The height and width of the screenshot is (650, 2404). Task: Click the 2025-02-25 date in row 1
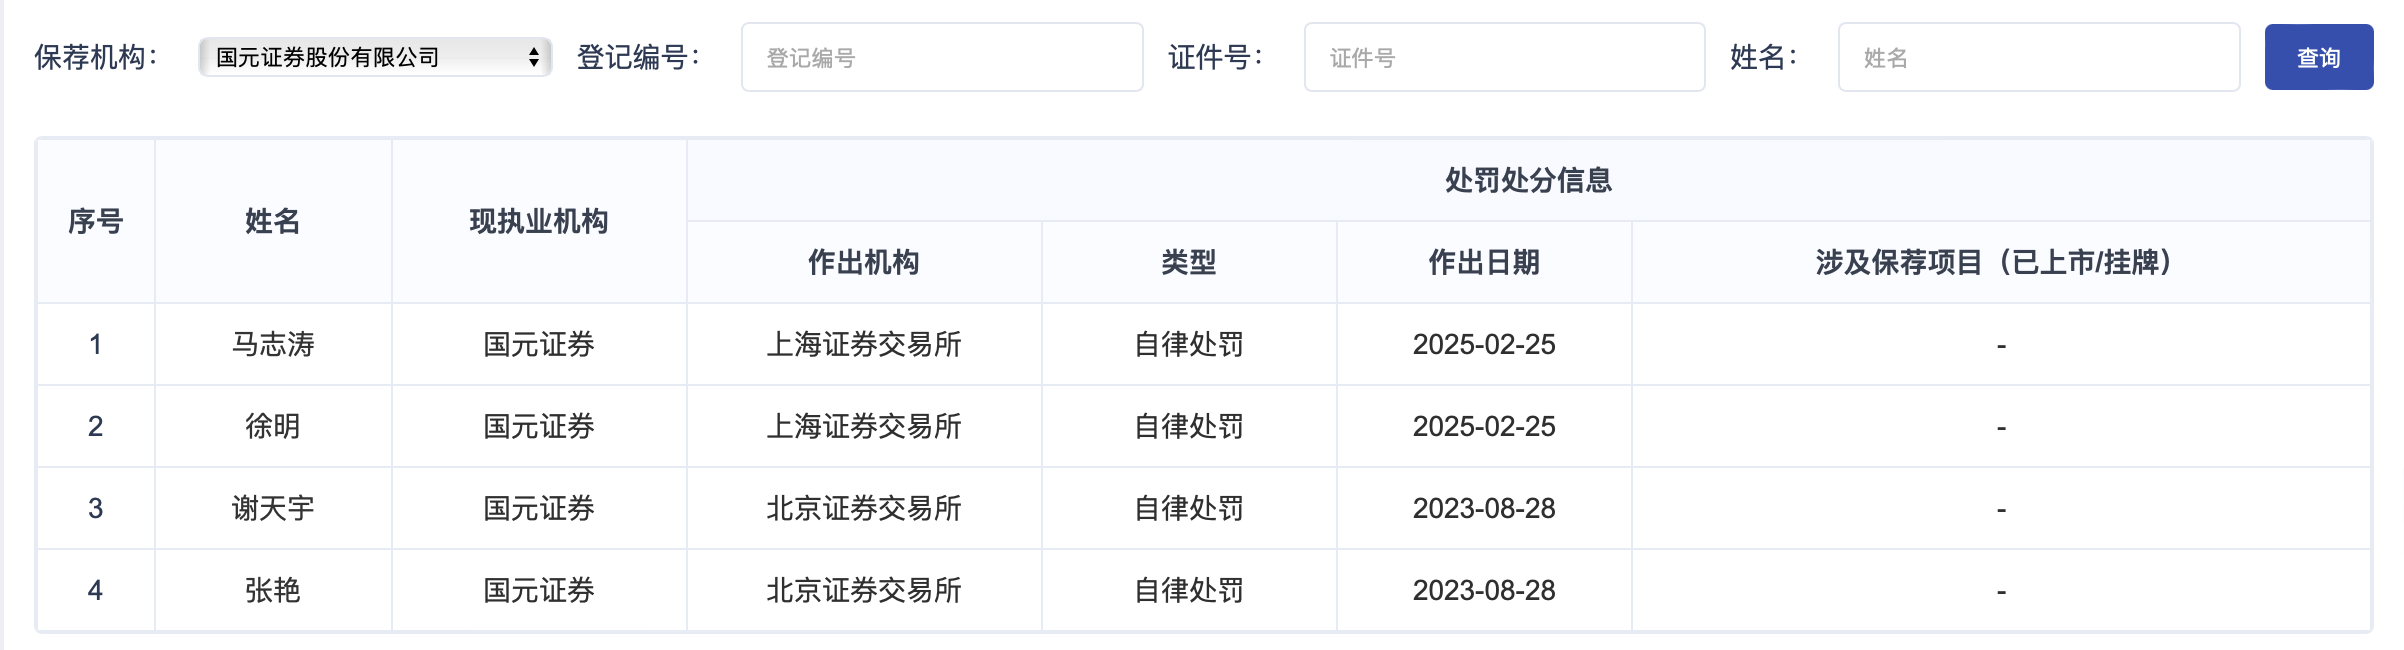1484,344
